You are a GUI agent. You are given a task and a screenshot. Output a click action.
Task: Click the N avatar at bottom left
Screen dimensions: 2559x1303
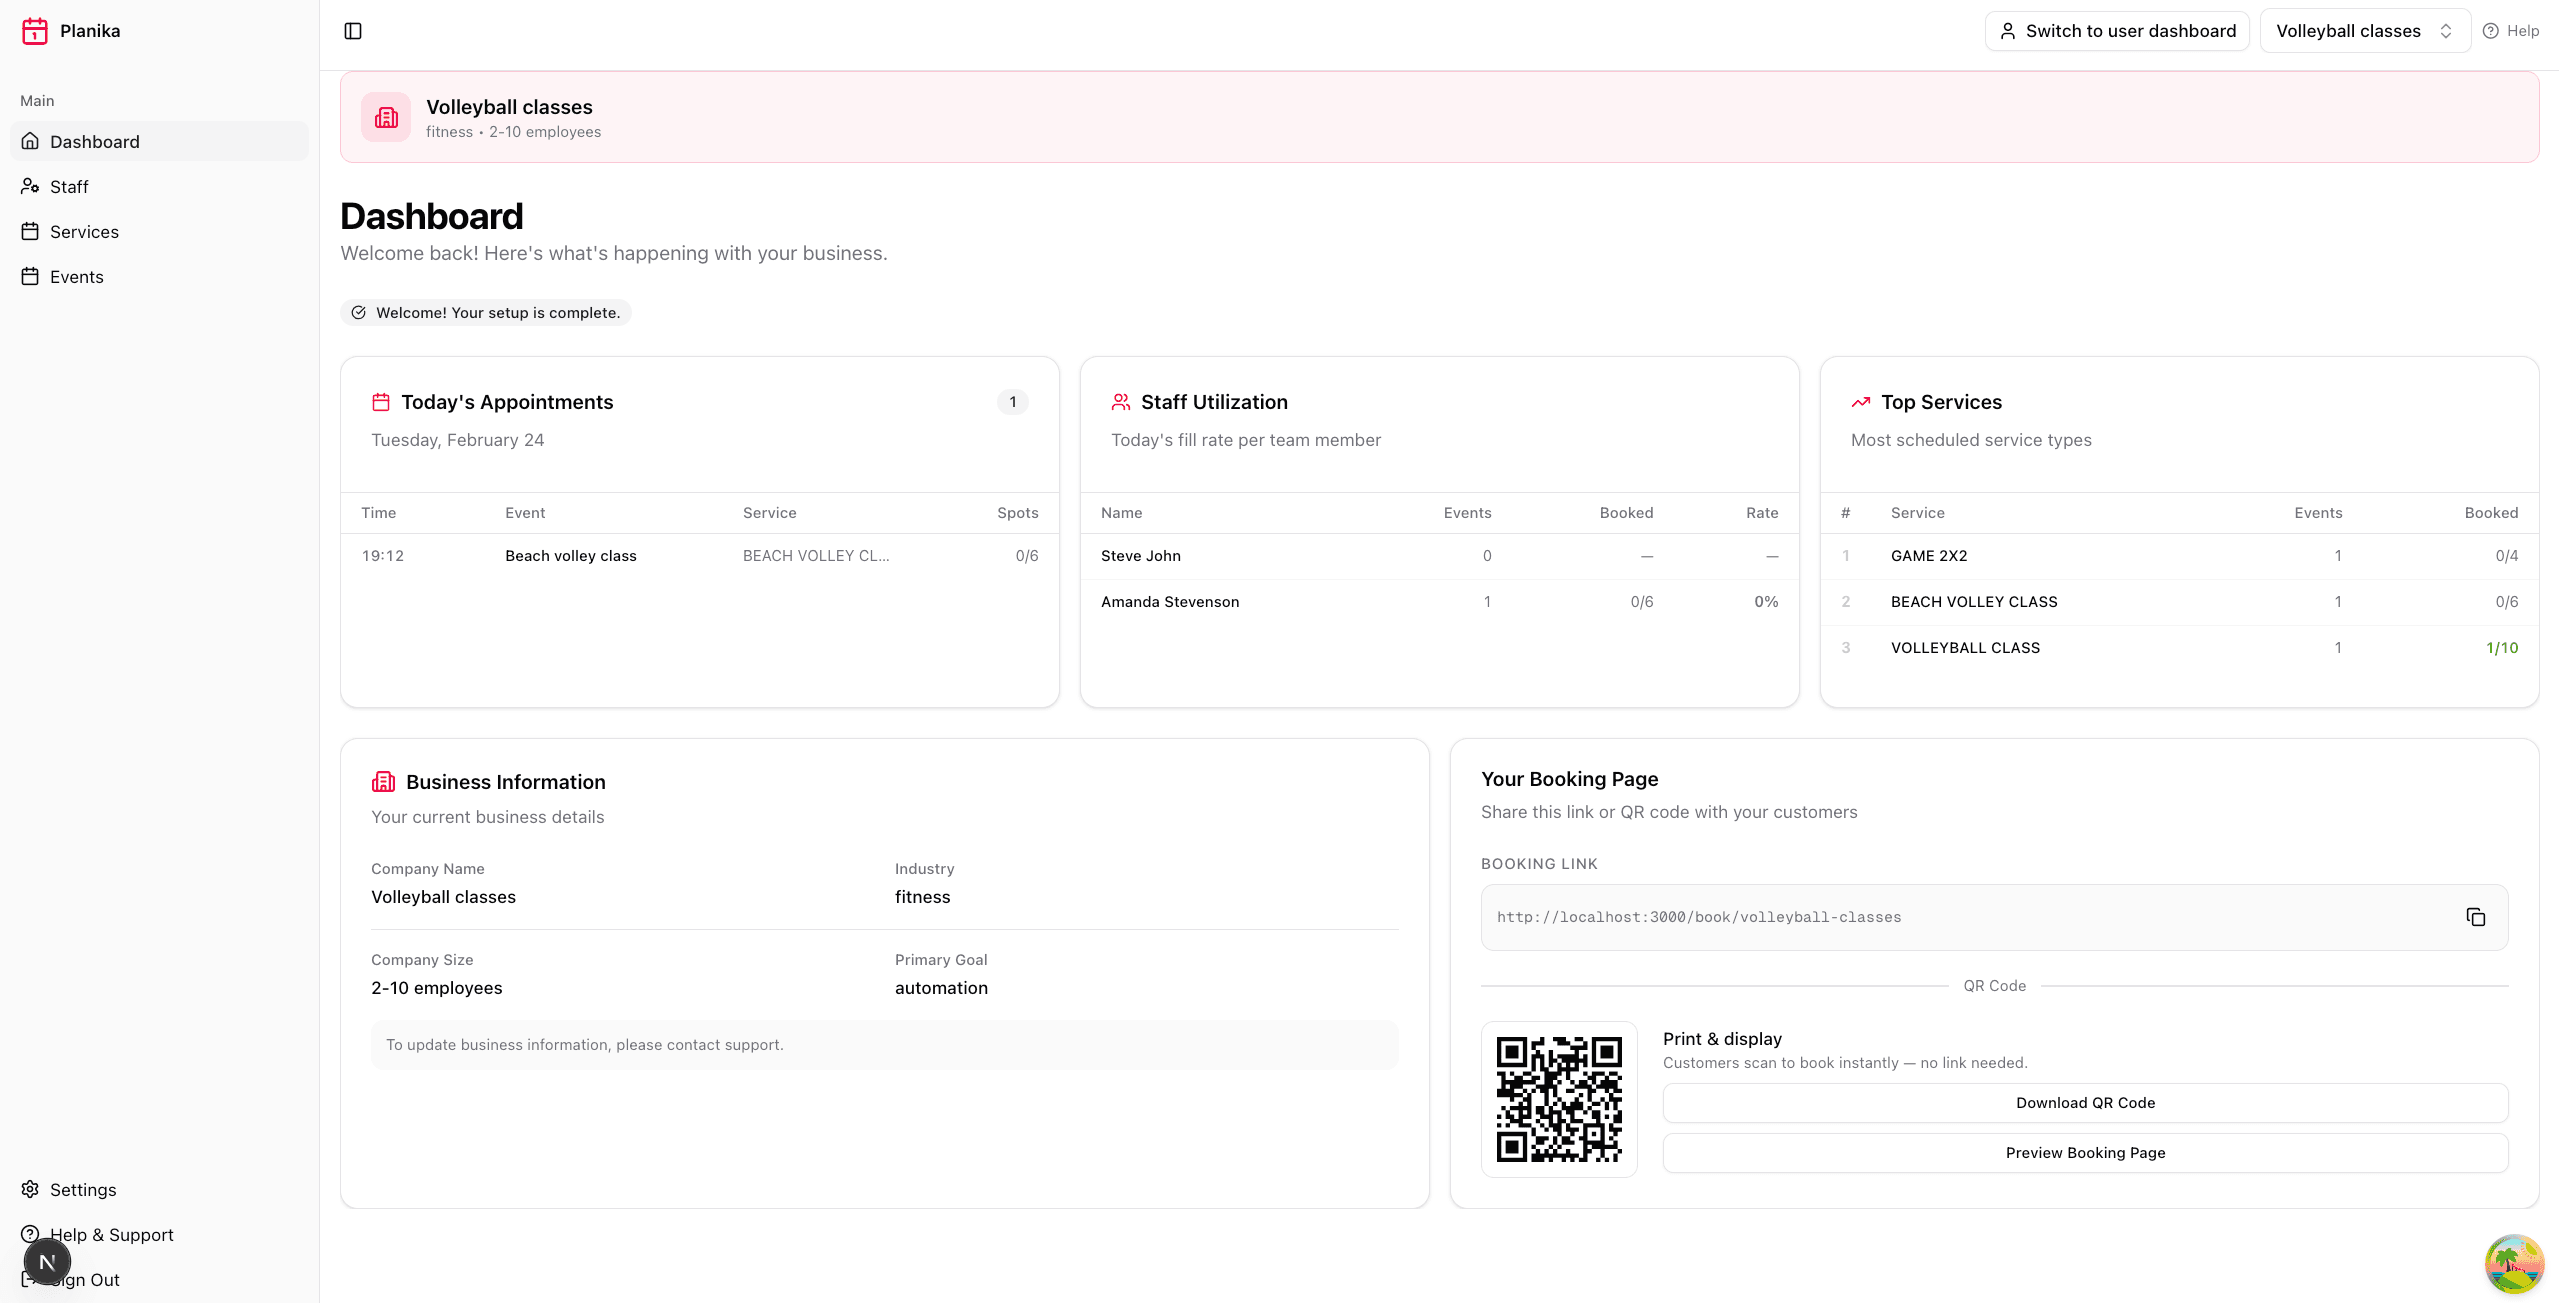(47, 1261)
